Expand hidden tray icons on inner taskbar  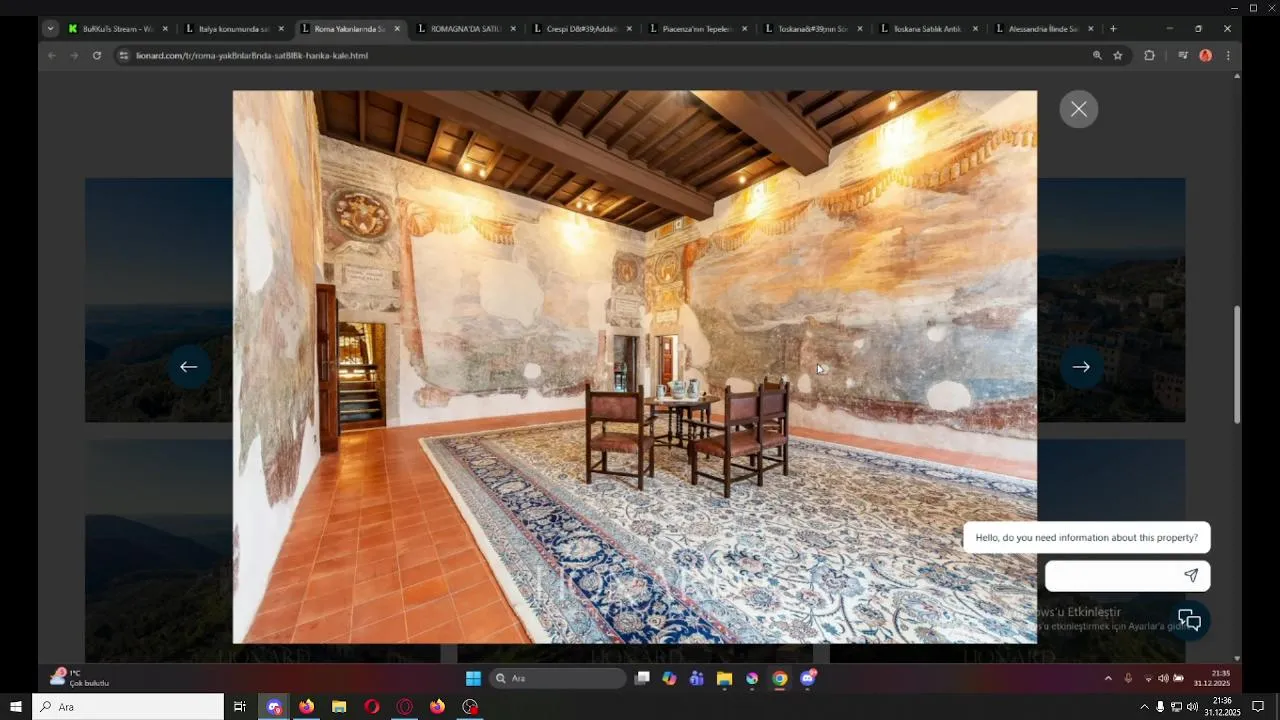[1108, 678]
